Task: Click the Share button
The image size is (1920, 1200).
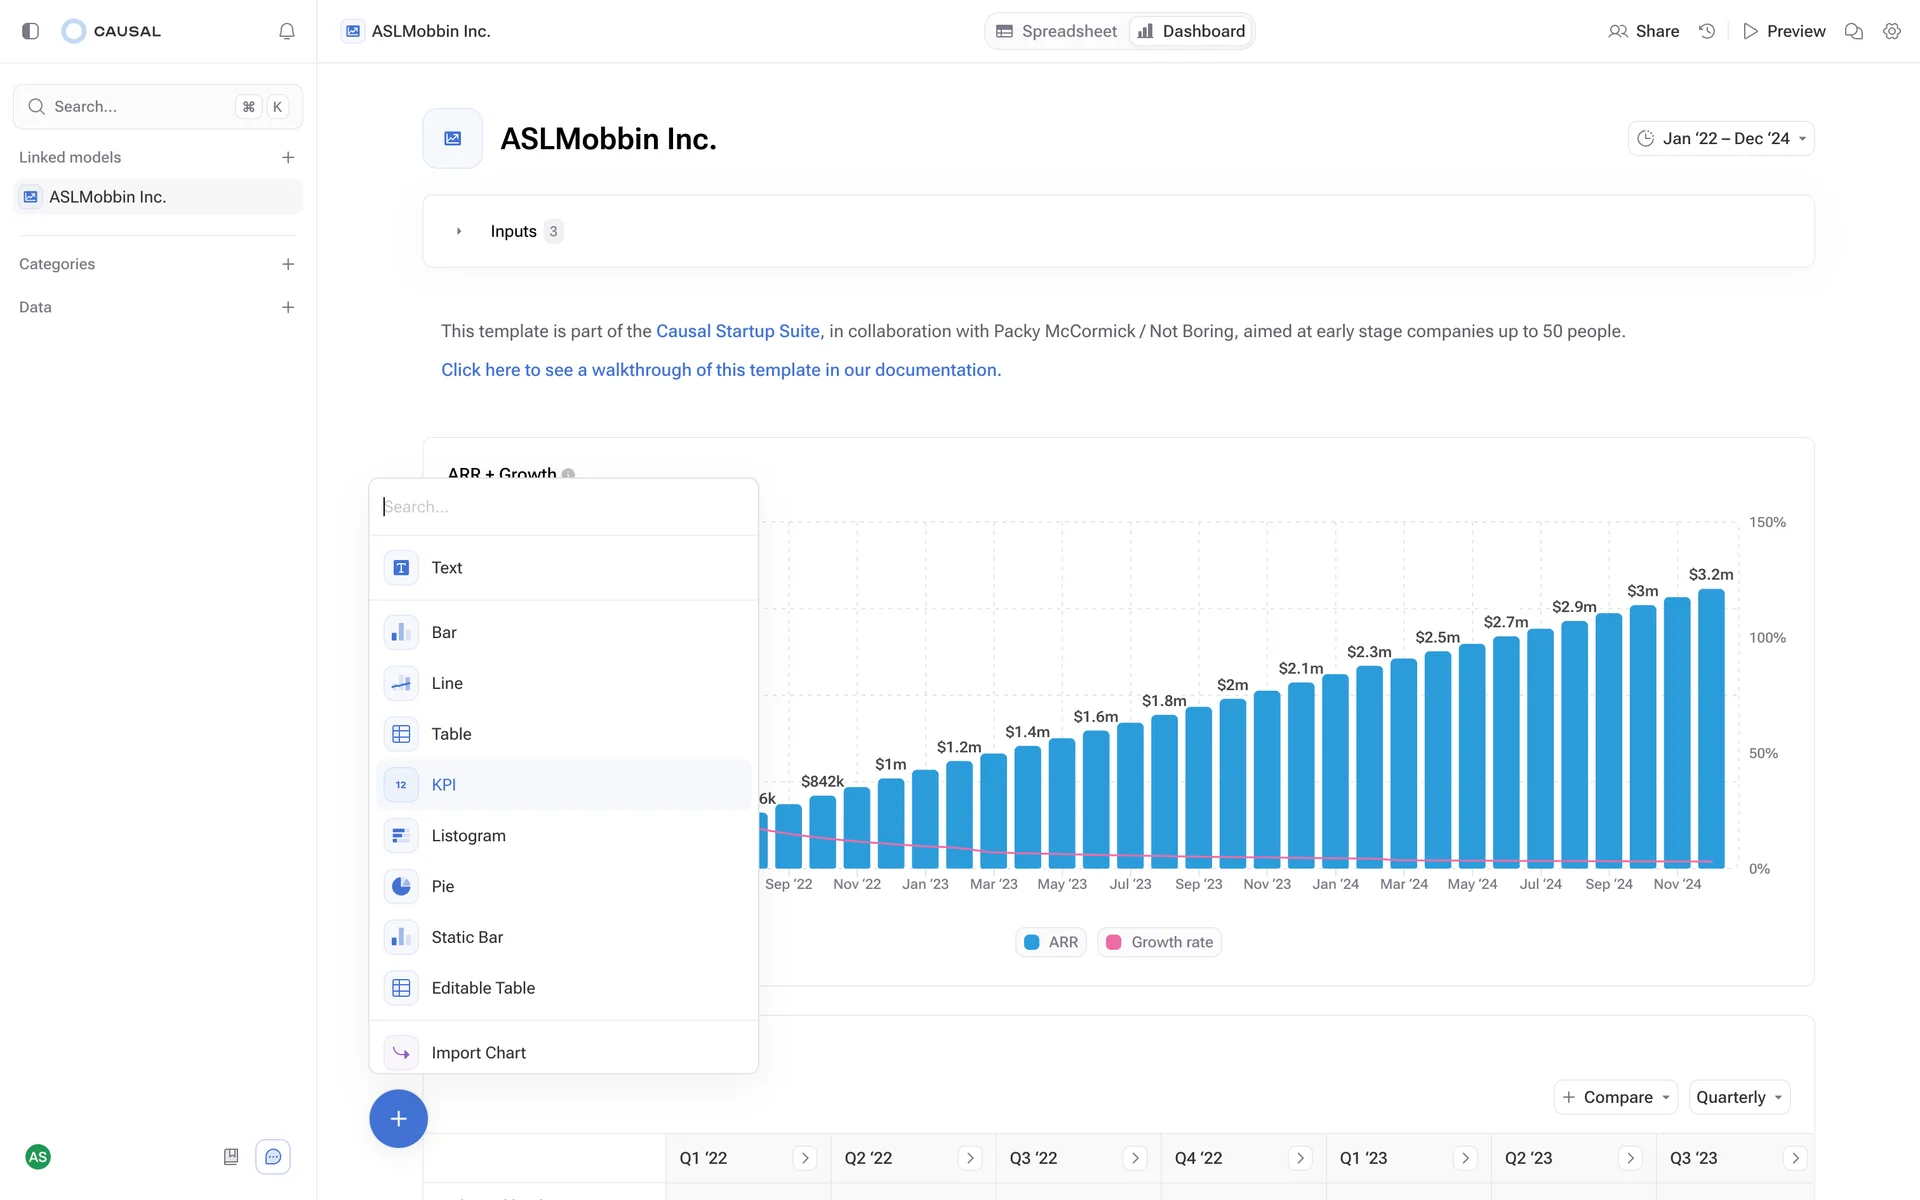Action: coord(1644,31)
